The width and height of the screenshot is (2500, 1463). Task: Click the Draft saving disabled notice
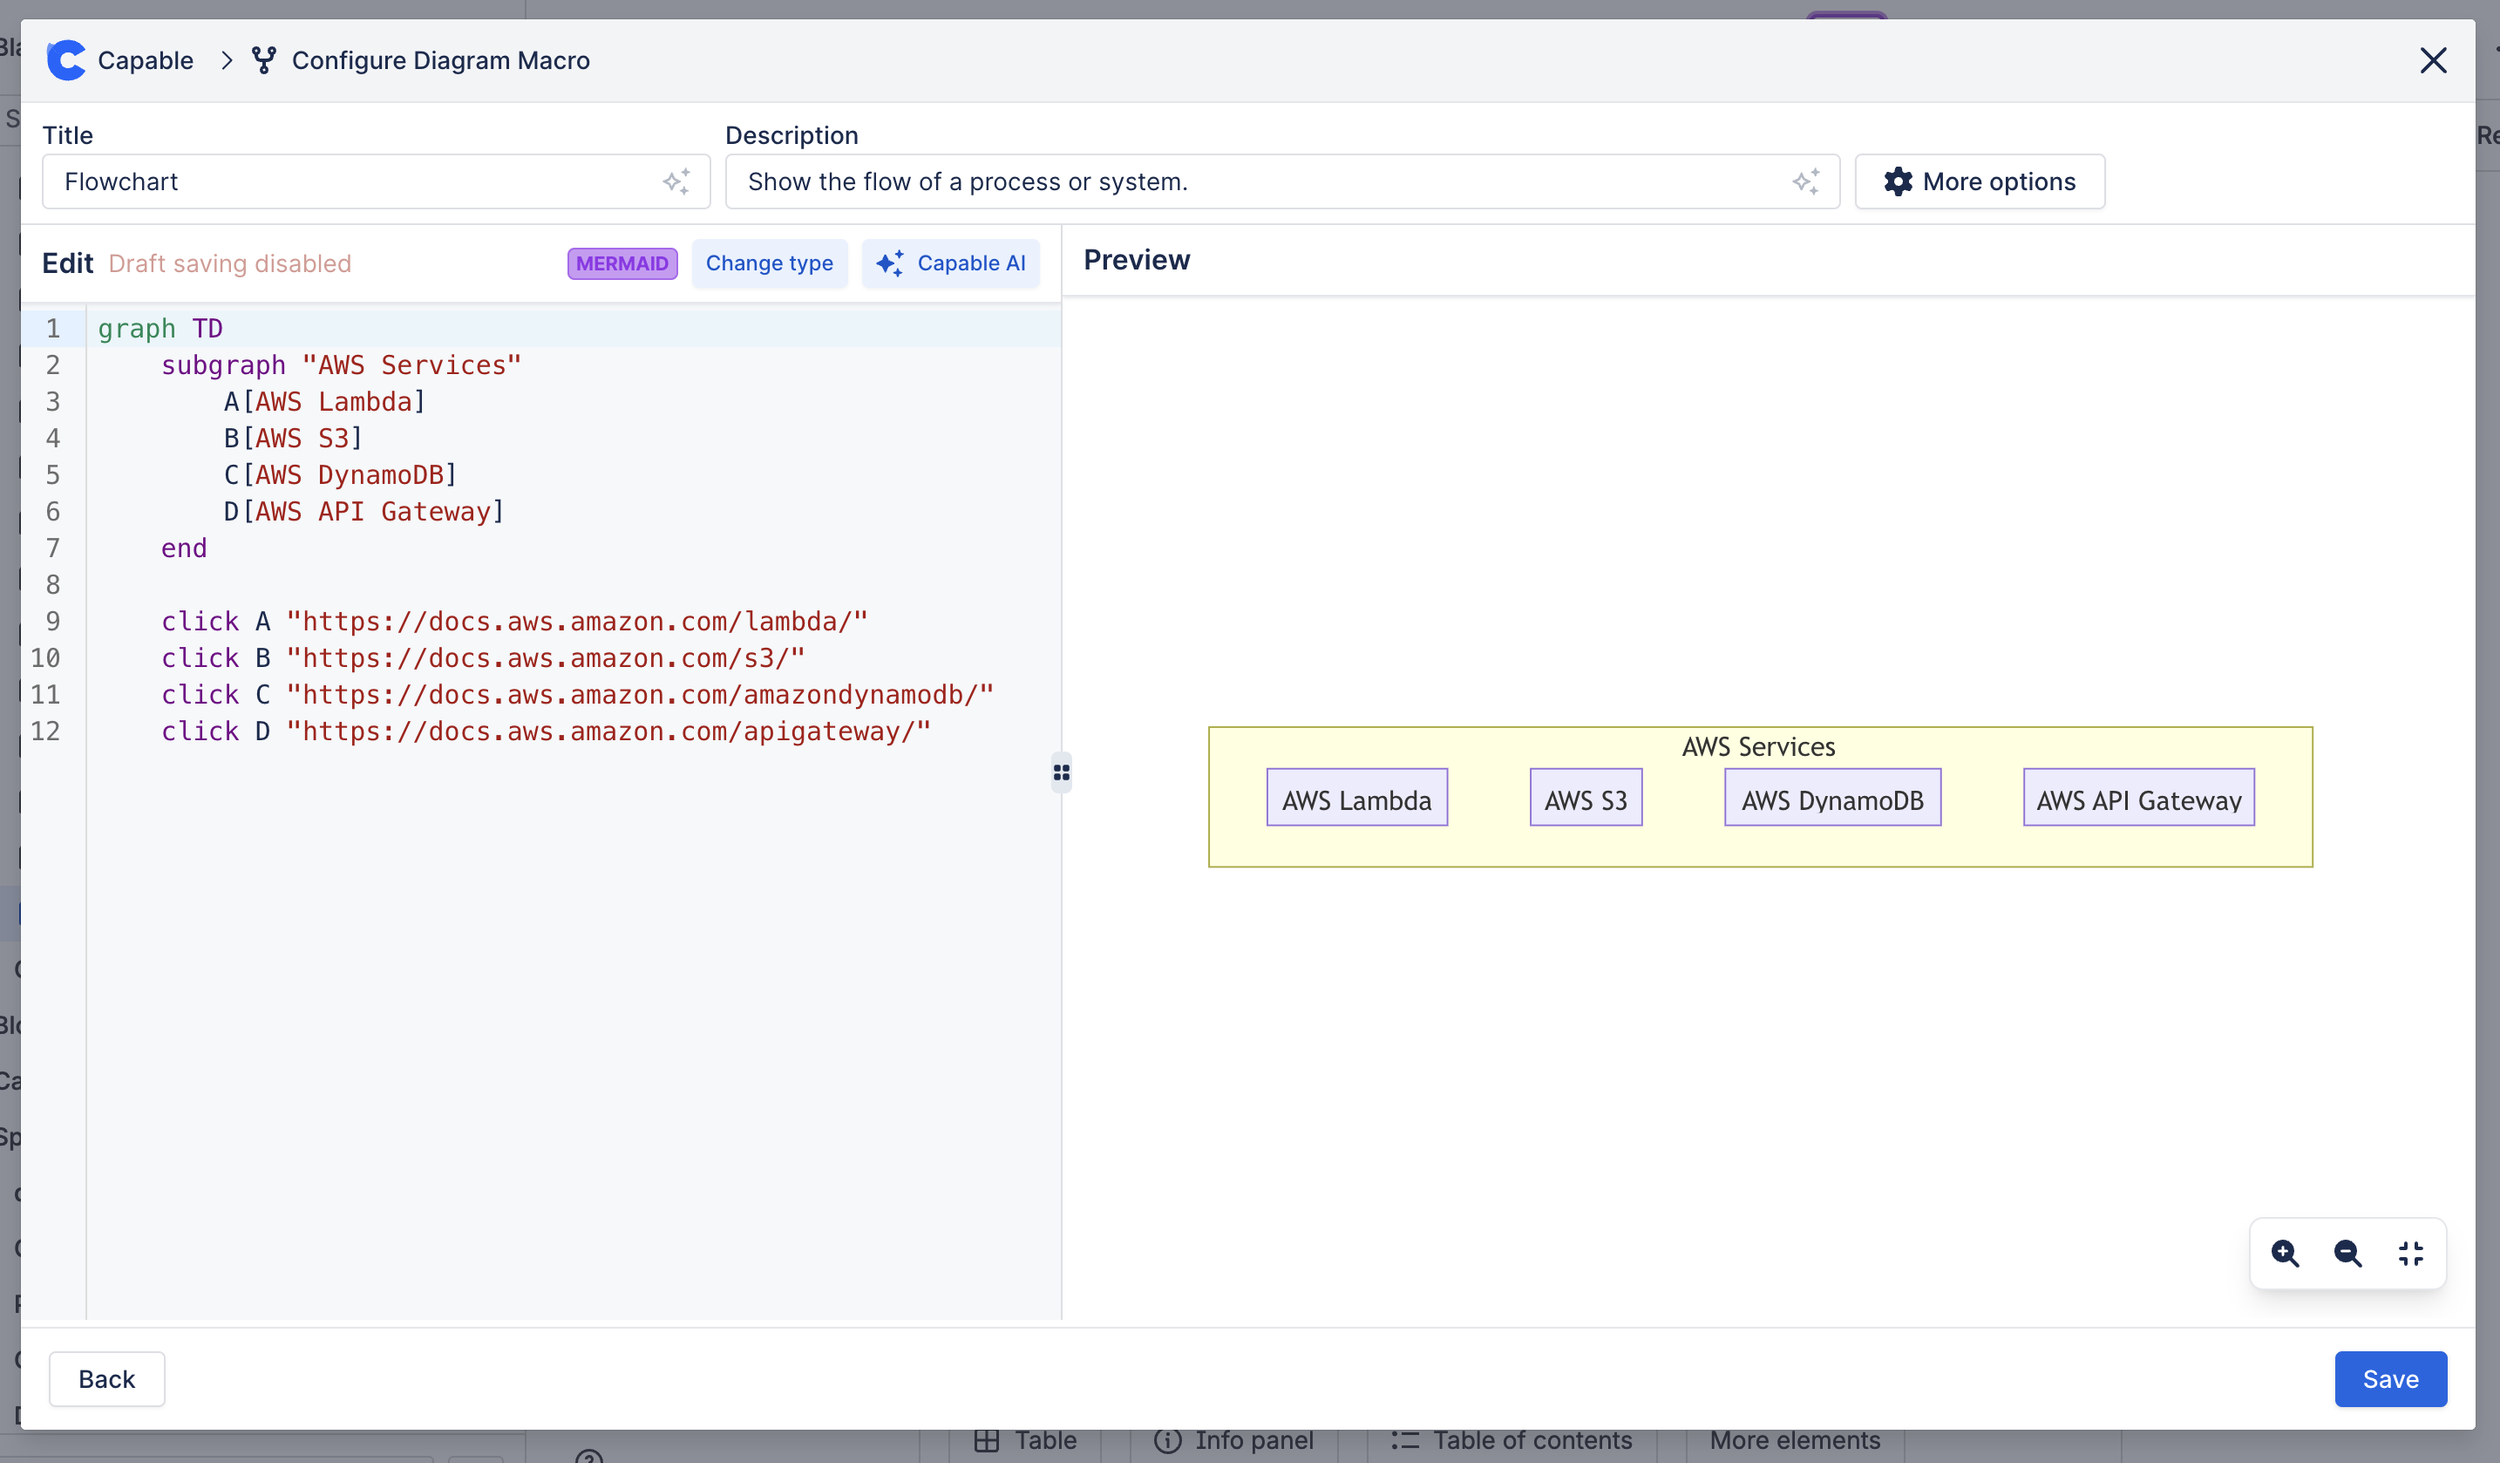230,263
